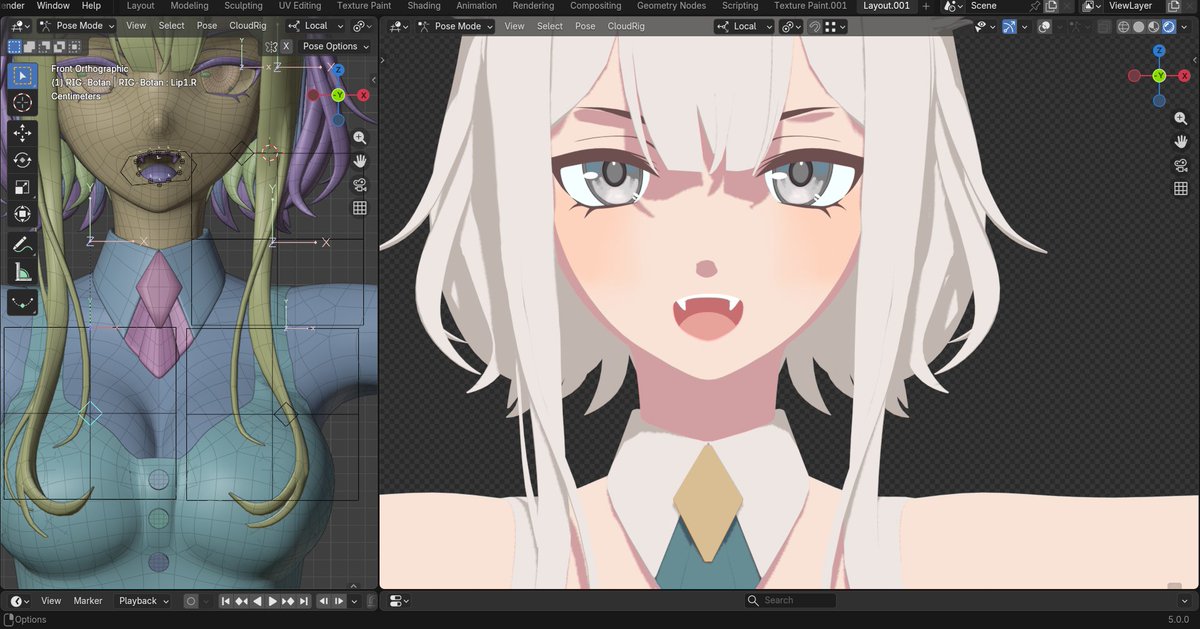Viewport: 1200px width, 629px height.
Task: Open shading options dropdown arrow
Action: pyautogui.click(x=1186, y=27)
